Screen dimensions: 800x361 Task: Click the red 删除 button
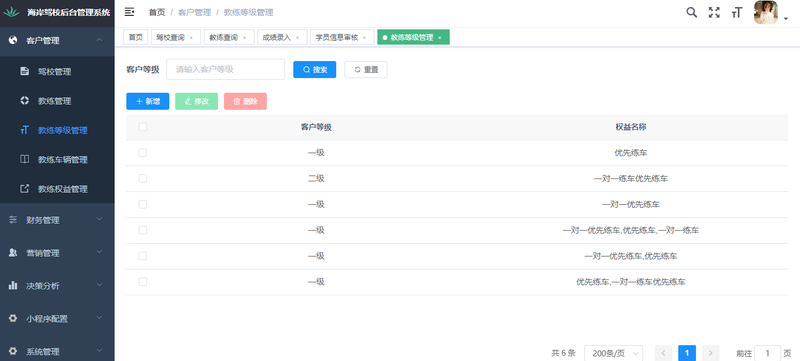245,101
